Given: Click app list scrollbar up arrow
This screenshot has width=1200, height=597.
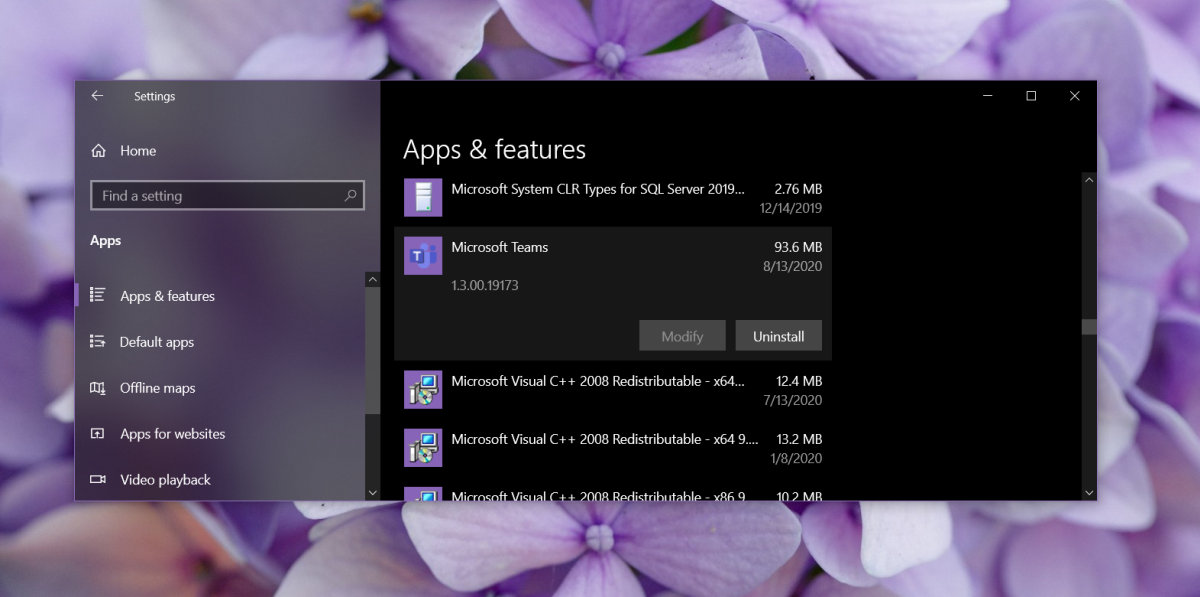Looking at the screenshot, I should 1089,180.
